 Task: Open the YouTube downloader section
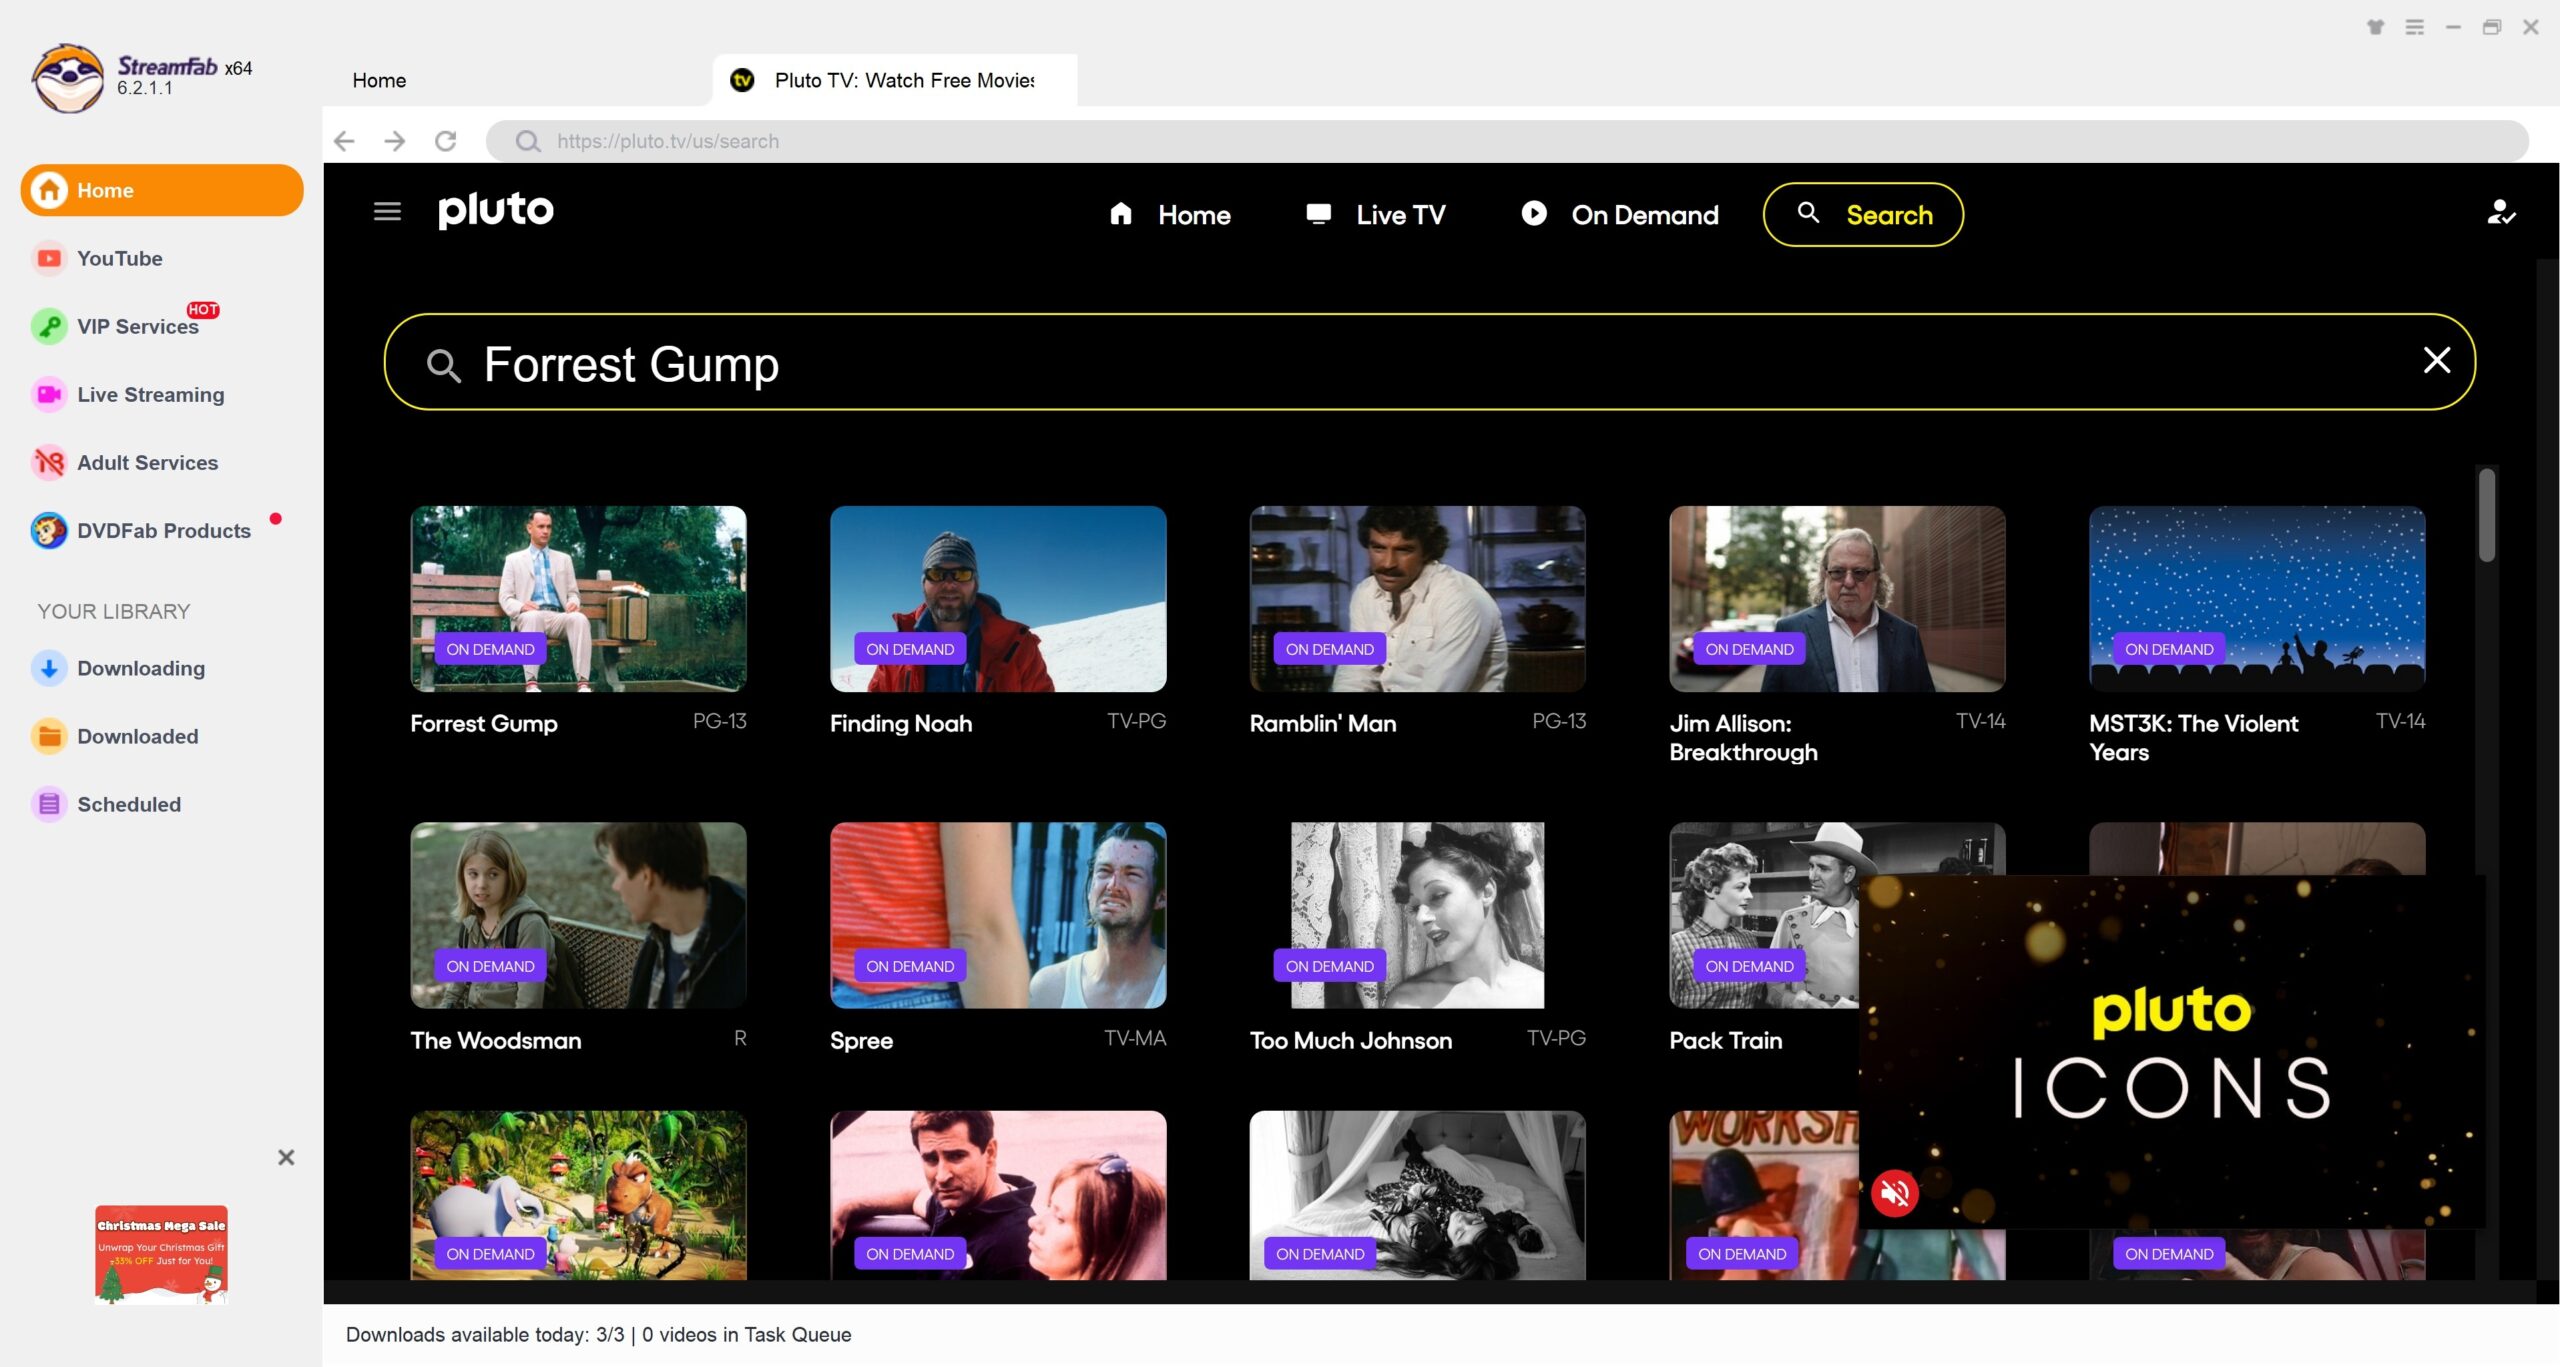point(119,258)
